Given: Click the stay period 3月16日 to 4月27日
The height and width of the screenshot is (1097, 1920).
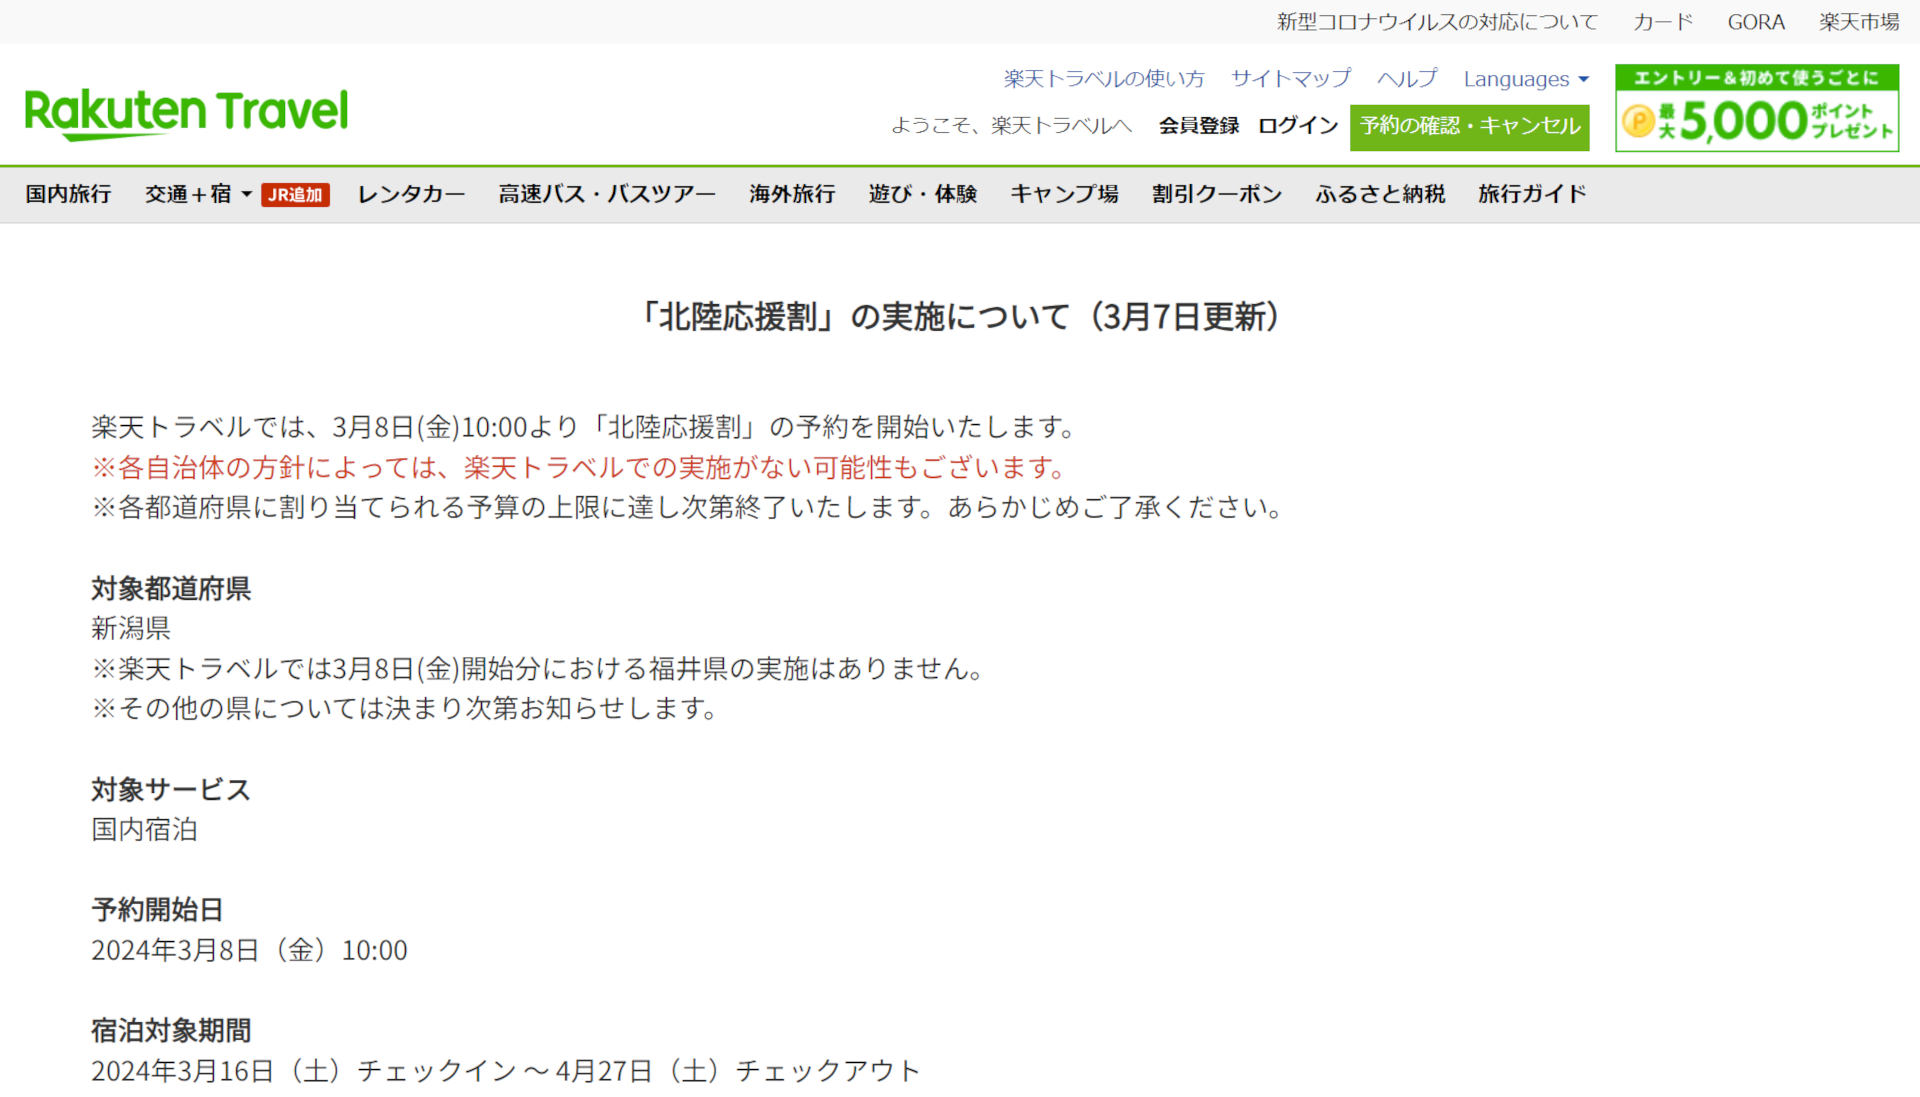Looking at the screenshot, I should 506,1071.
